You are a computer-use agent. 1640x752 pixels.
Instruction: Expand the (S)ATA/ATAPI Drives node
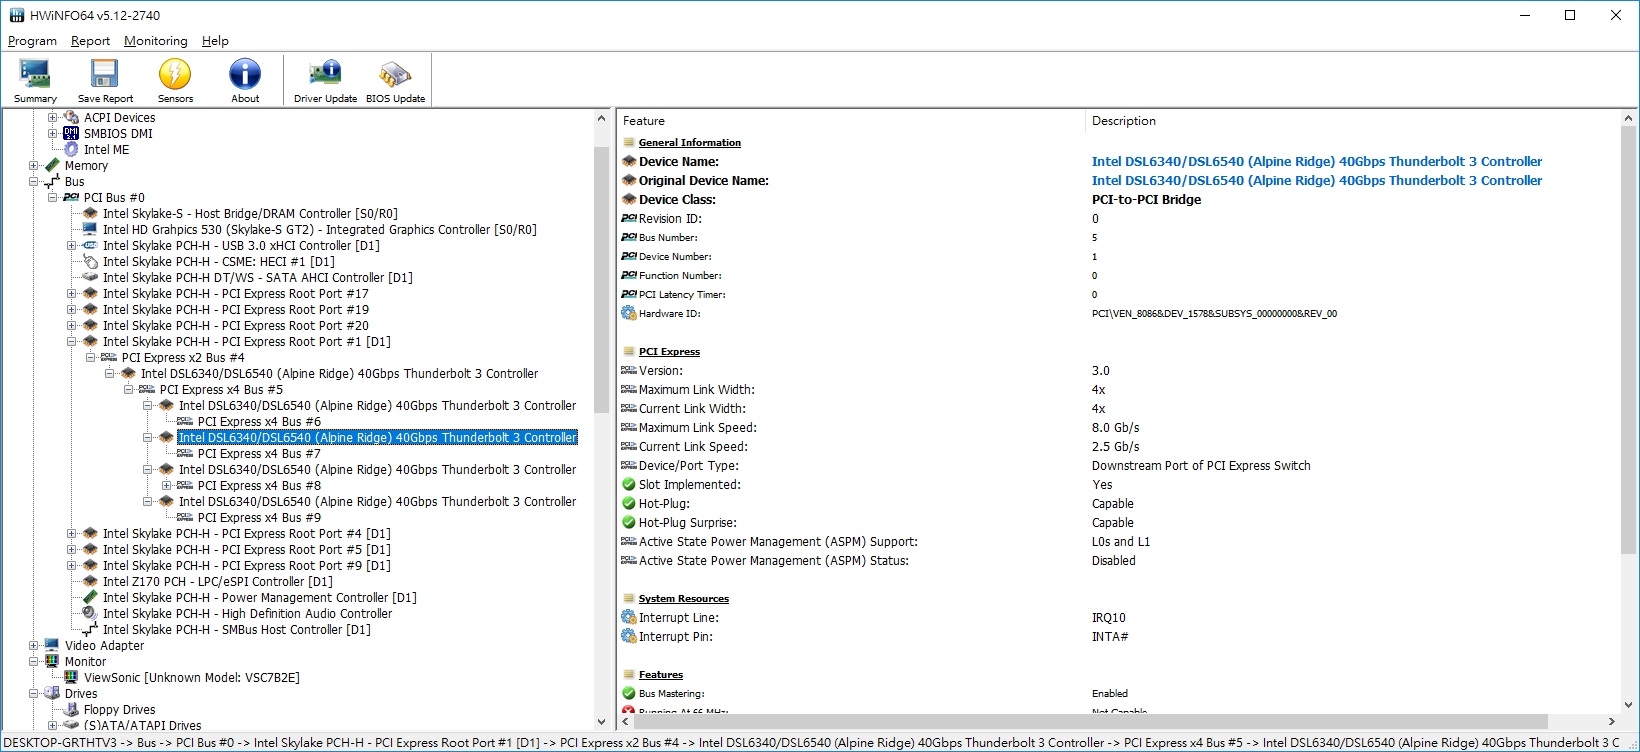point(52,726)
